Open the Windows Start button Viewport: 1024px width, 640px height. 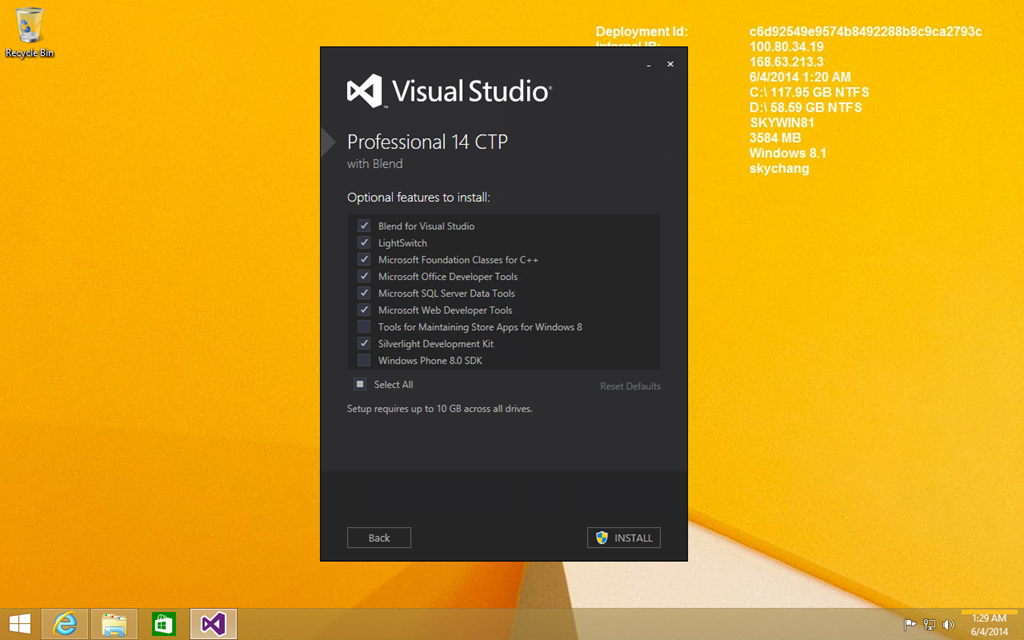20,624
